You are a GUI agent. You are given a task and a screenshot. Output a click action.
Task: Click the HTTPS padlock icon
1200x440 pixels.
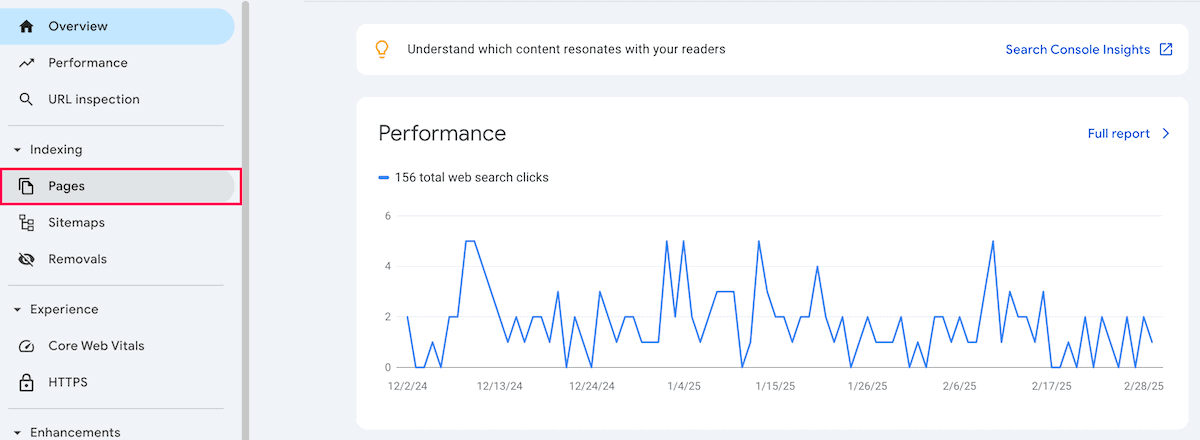[x=27, y=383]
